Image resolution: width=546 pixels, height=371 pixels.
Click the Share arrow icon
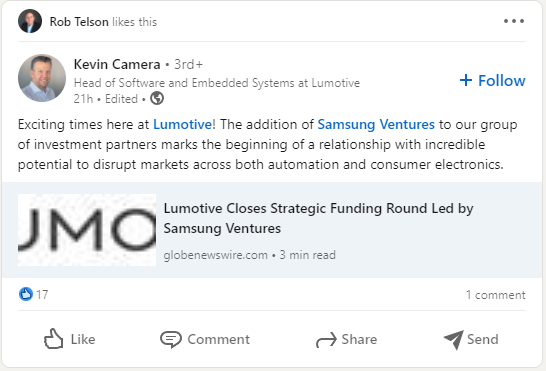pos(326,340)
